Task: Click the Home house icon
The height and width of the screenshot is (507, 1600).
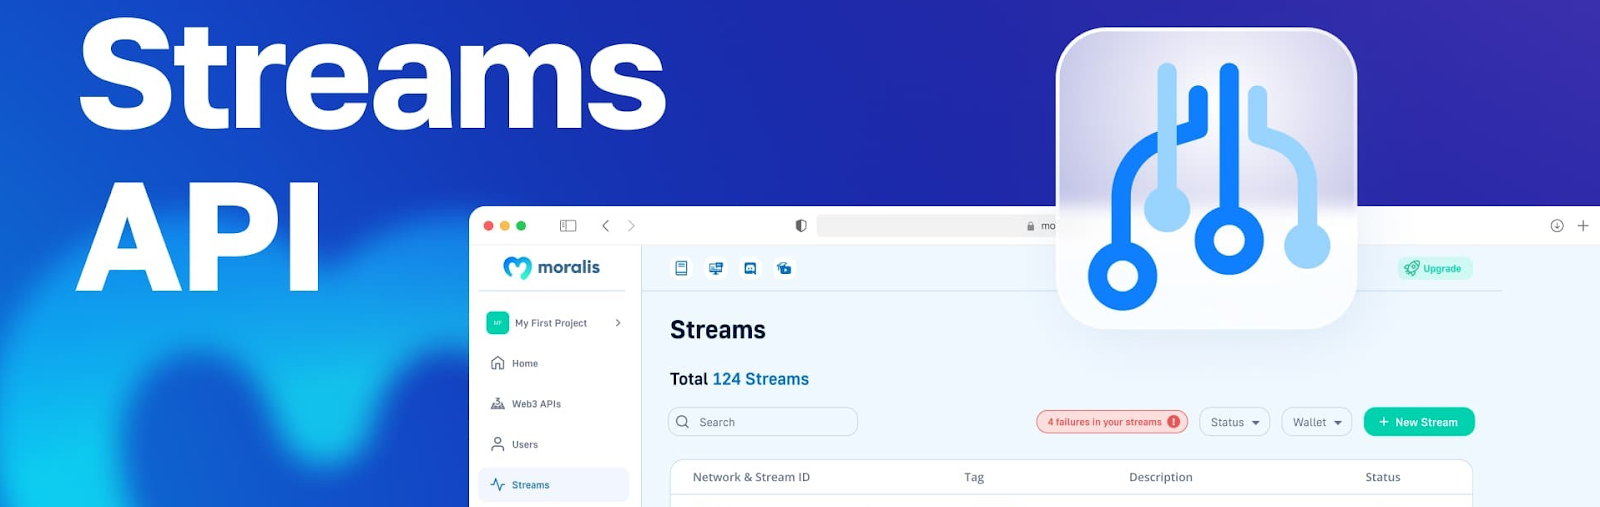Action: click(497, 363)
